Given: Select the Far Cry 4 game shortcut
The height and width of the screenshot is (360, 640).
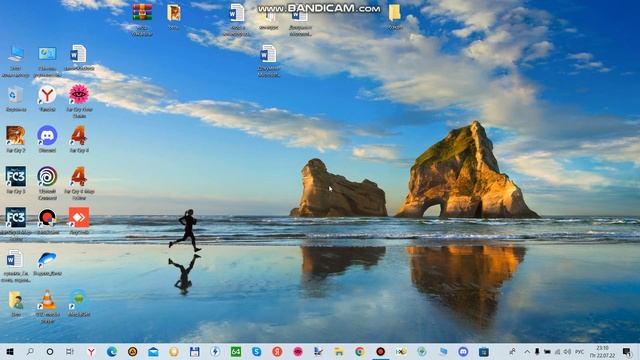Looking at the screenshot, I should (79, 136).
